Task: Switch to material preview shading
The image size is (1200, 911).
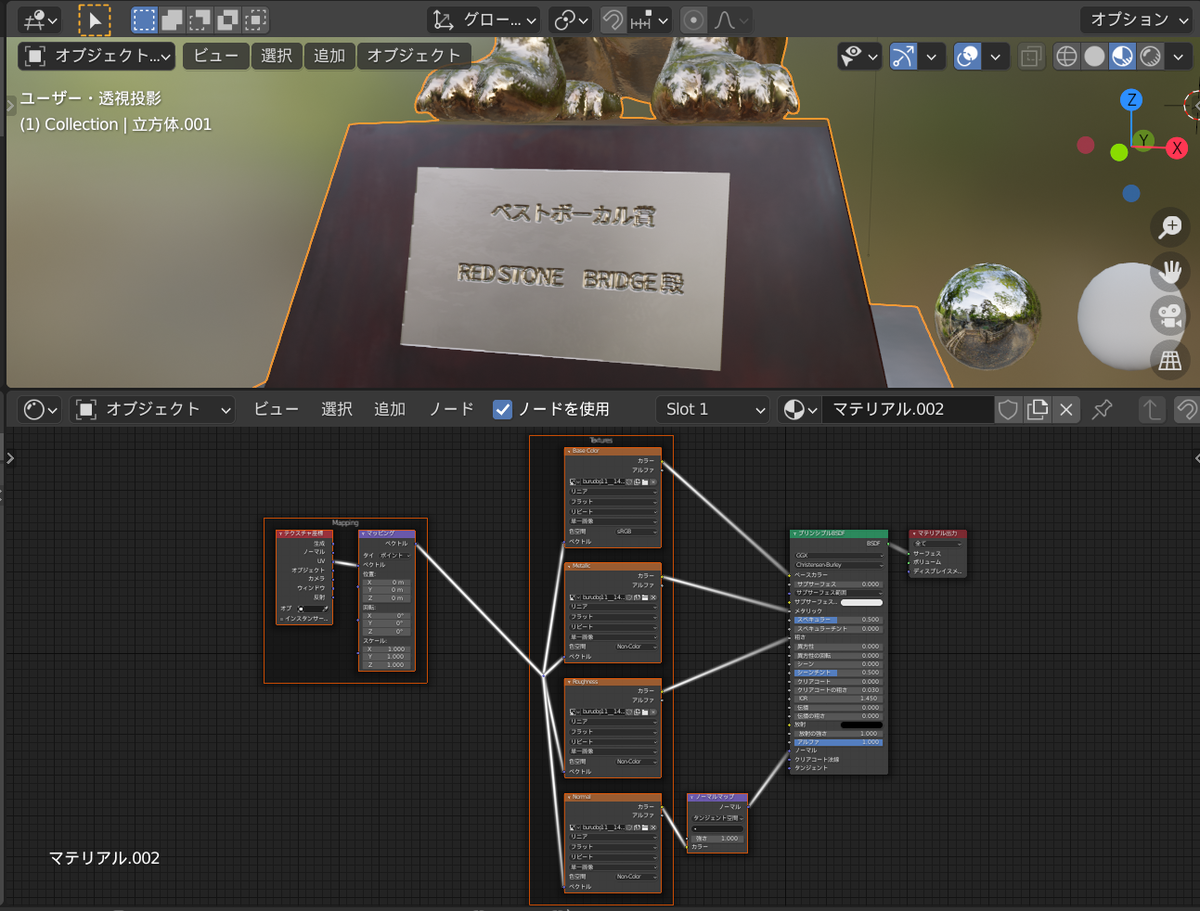Action: (x=1123, y=57)
